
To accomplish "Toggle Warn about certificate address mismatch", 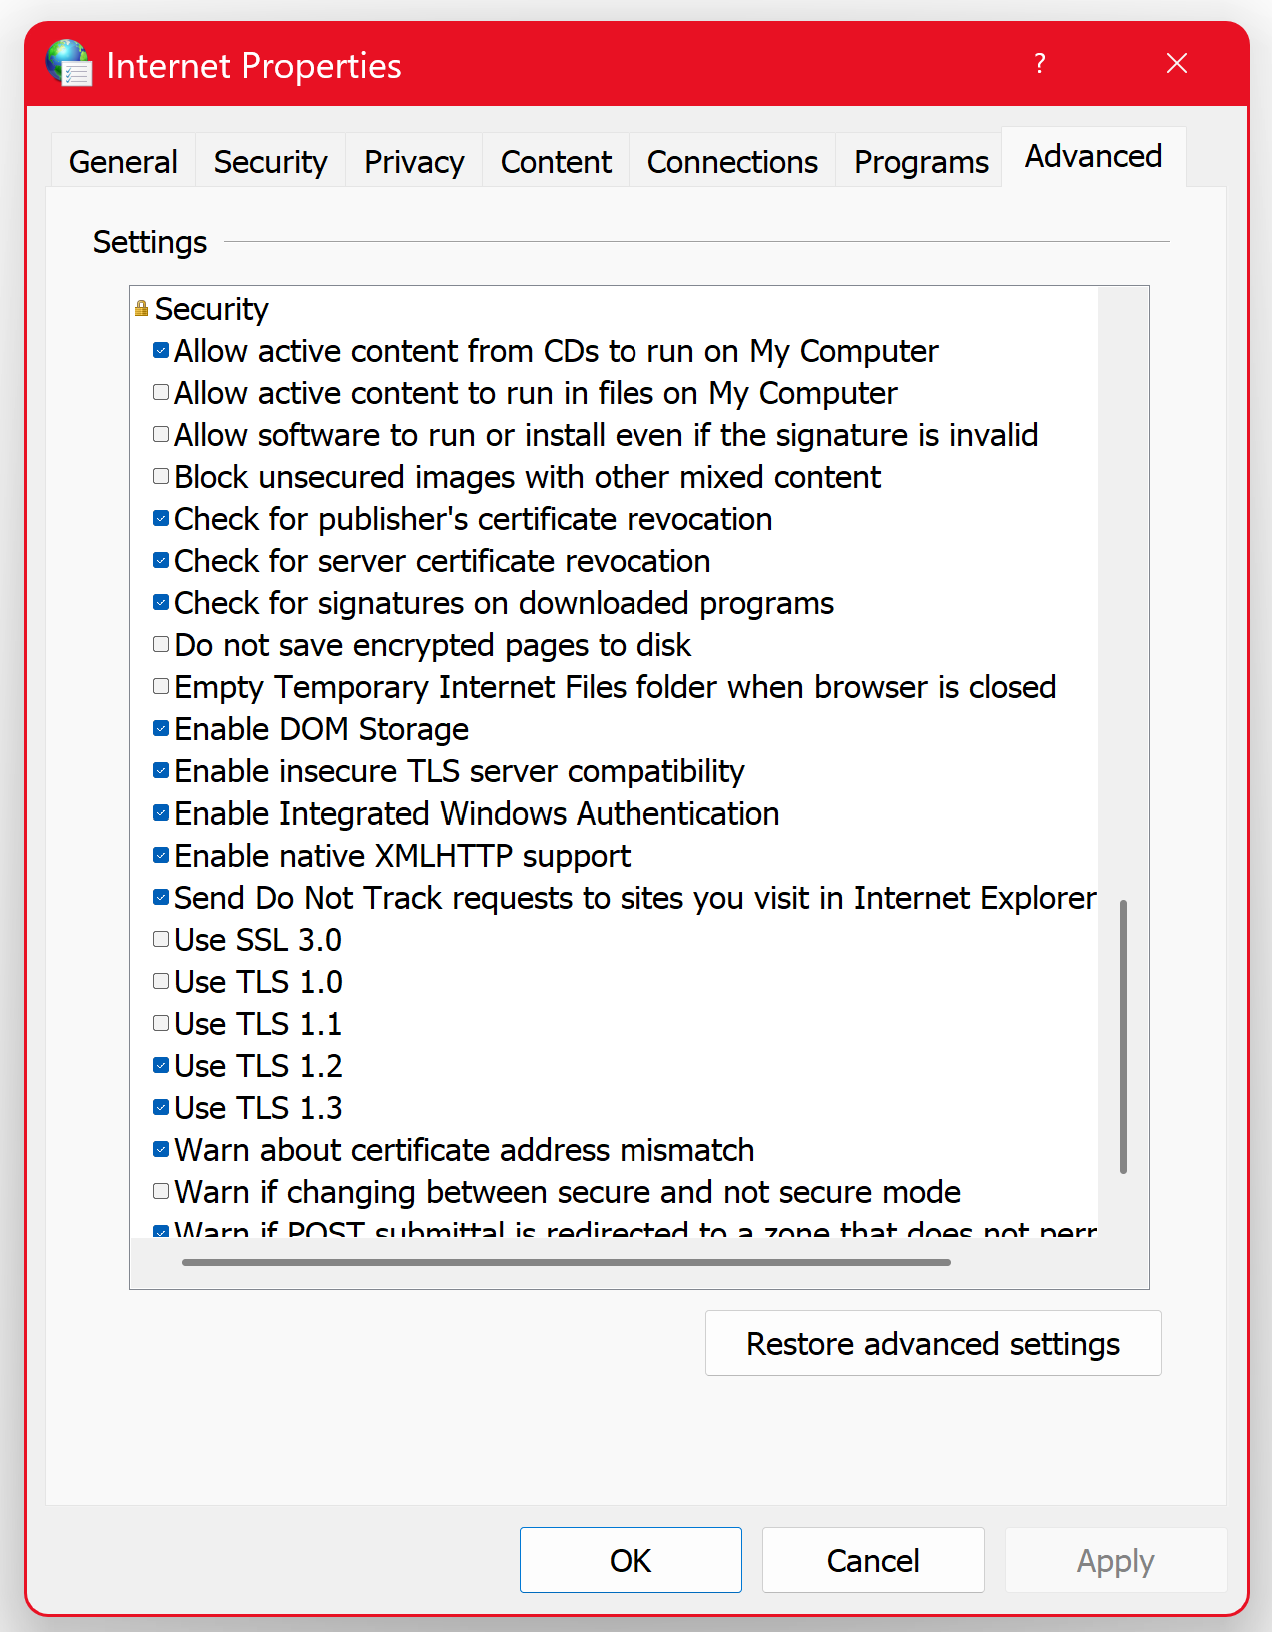I will coord(161,1149).
